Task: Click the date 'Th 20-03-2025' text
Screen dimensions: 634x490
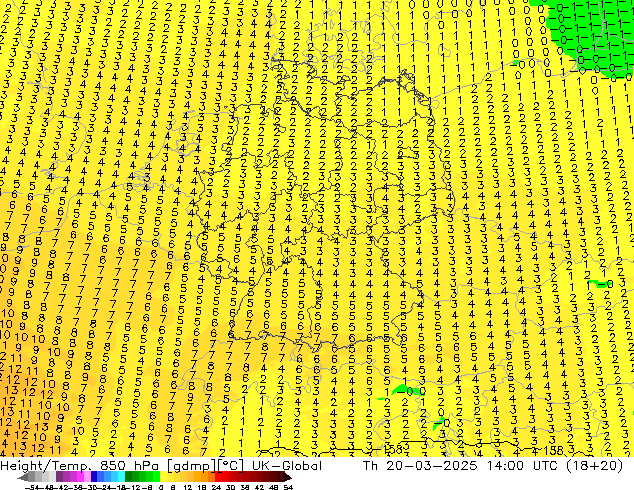Action: coord(420,465)
